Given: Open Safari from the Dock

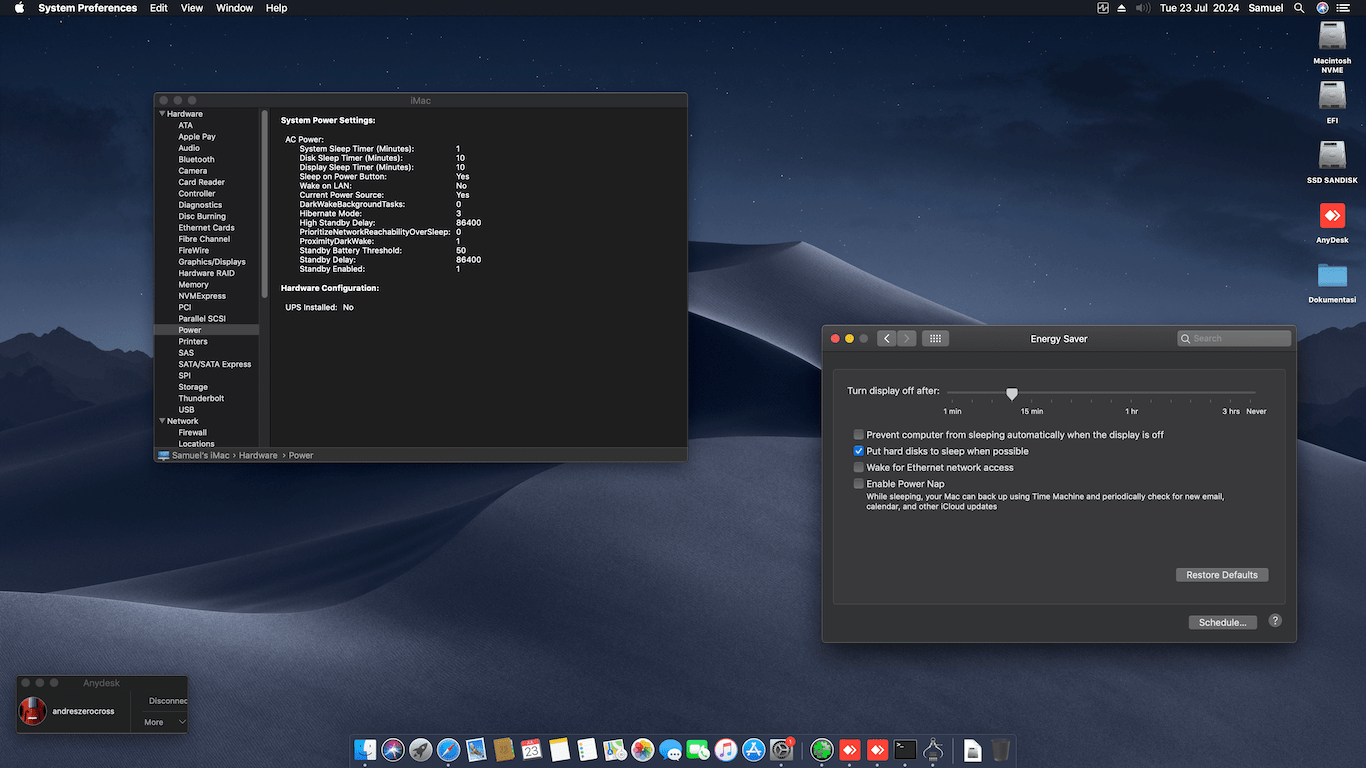Looking at the screenshot, I should 448,750.
